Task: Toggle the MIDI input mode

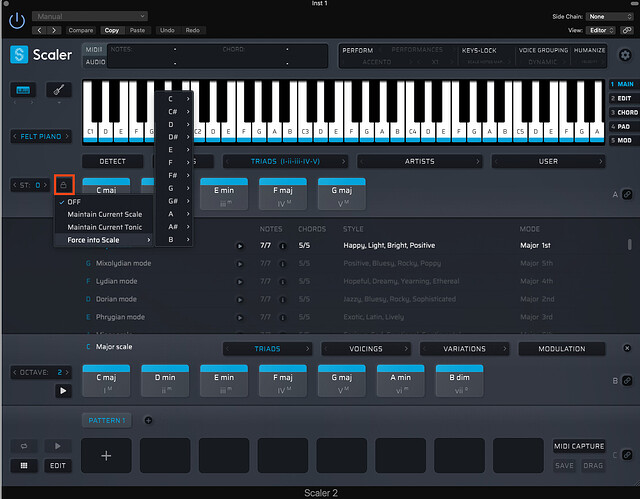Action: (x=94, y=49)
